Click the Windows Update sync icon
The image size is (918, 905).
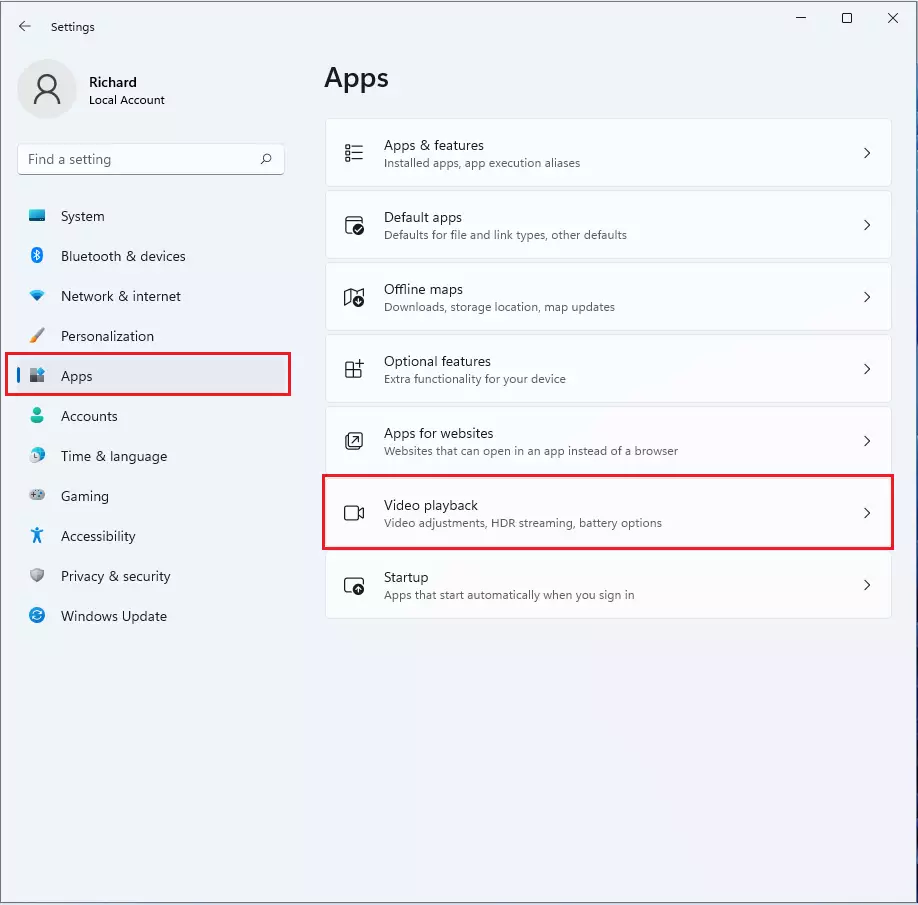point(37,615)
